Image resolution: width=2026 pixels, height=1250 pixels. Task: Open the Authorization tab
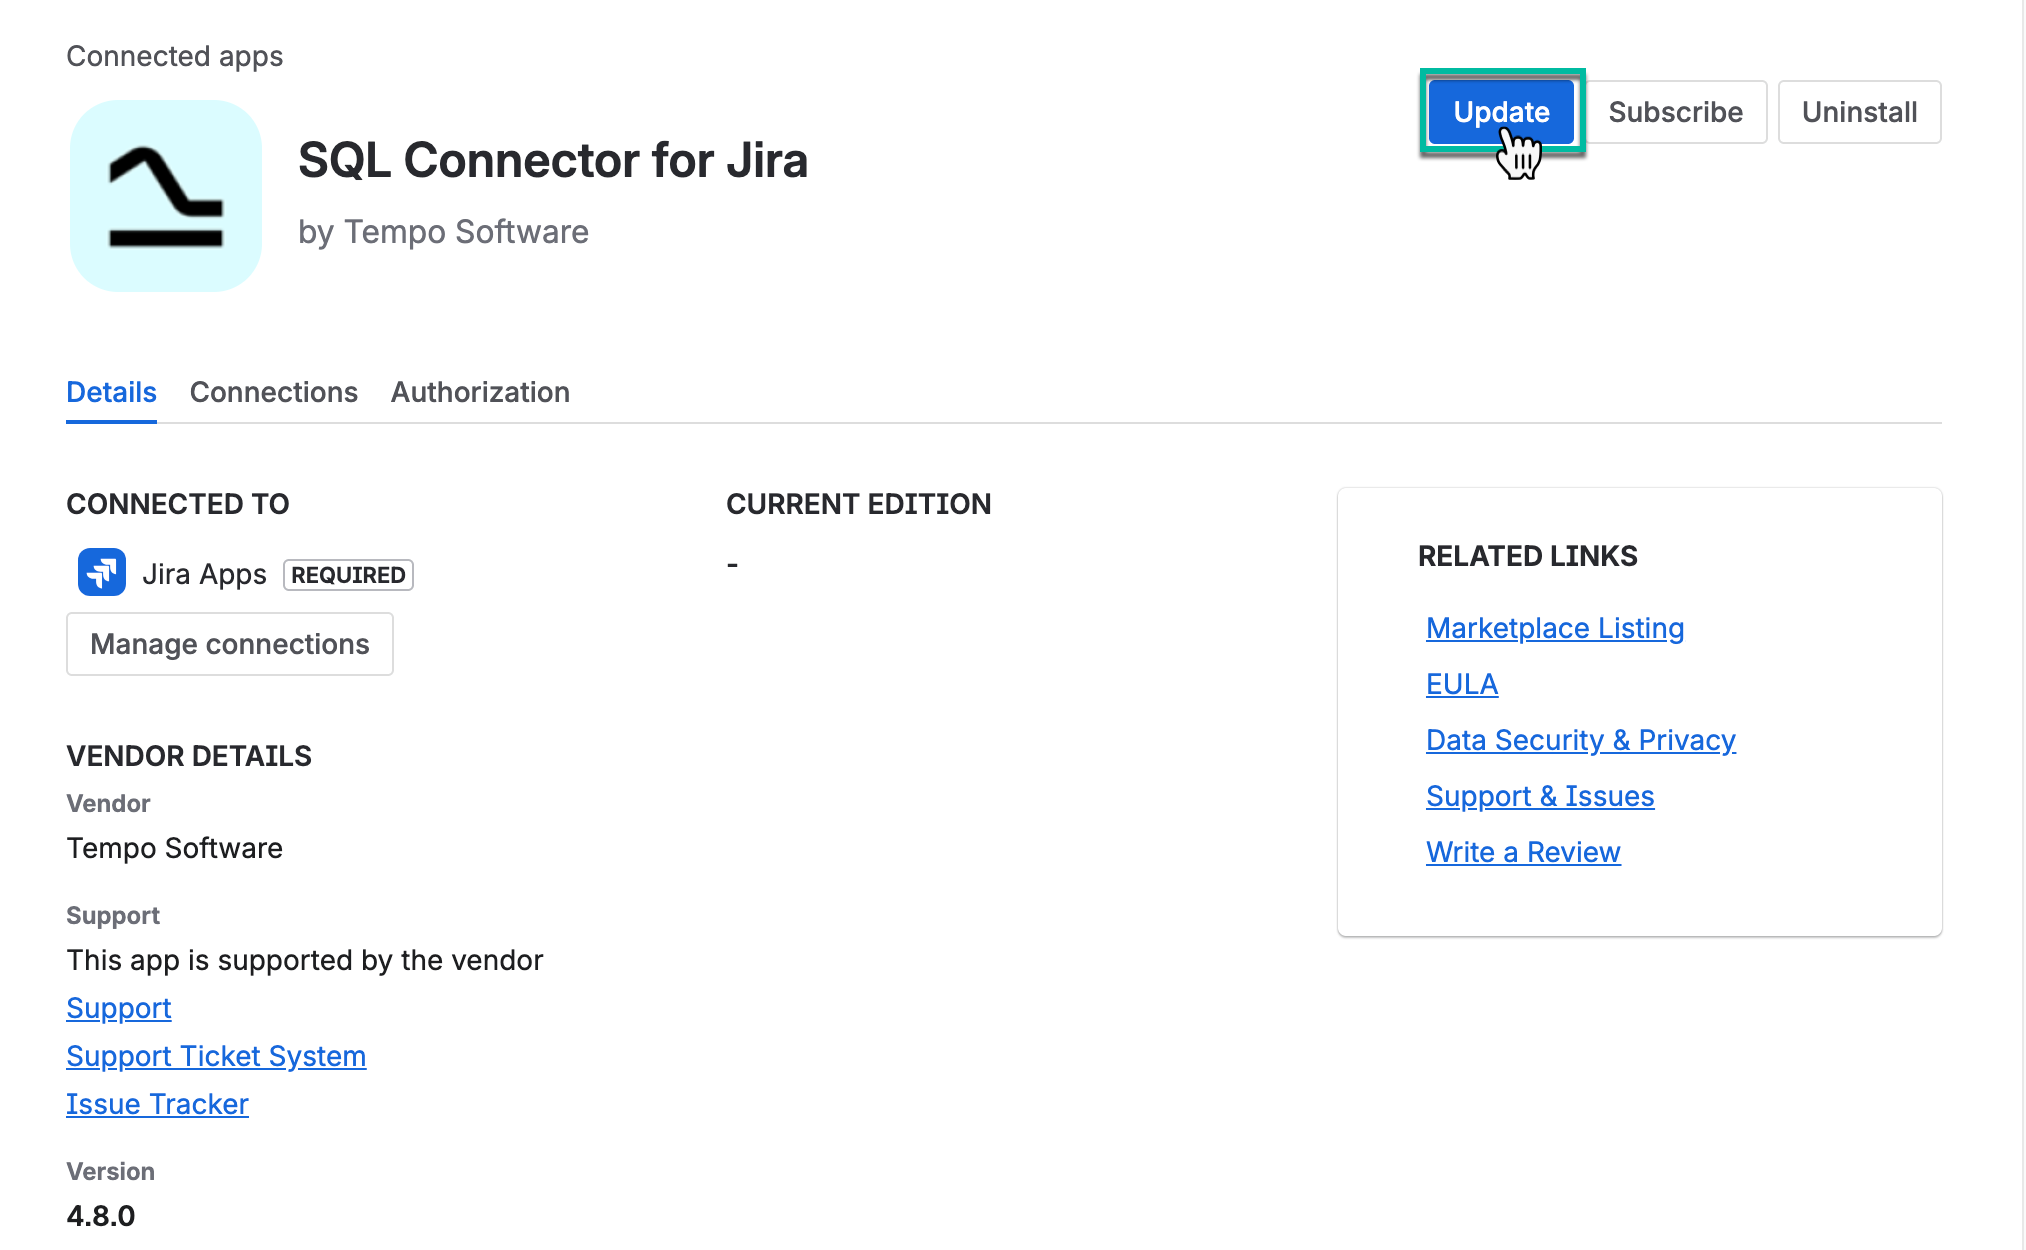480,392
